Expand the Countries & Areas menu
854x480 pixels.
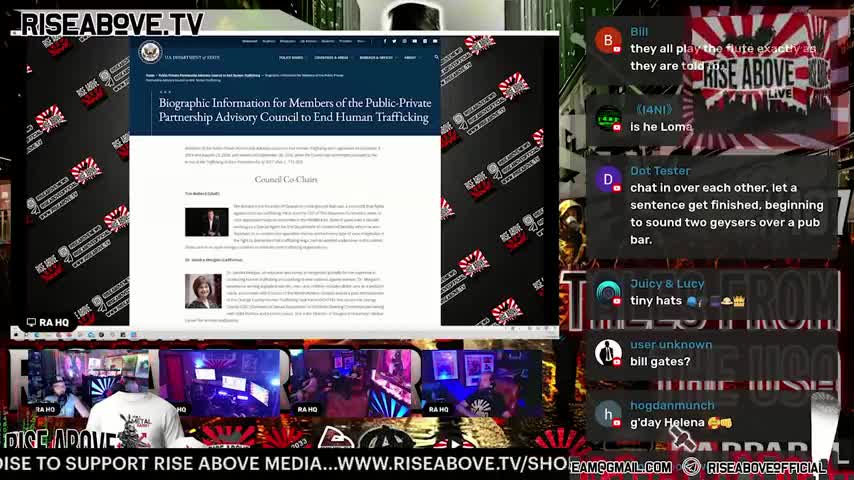332,57
